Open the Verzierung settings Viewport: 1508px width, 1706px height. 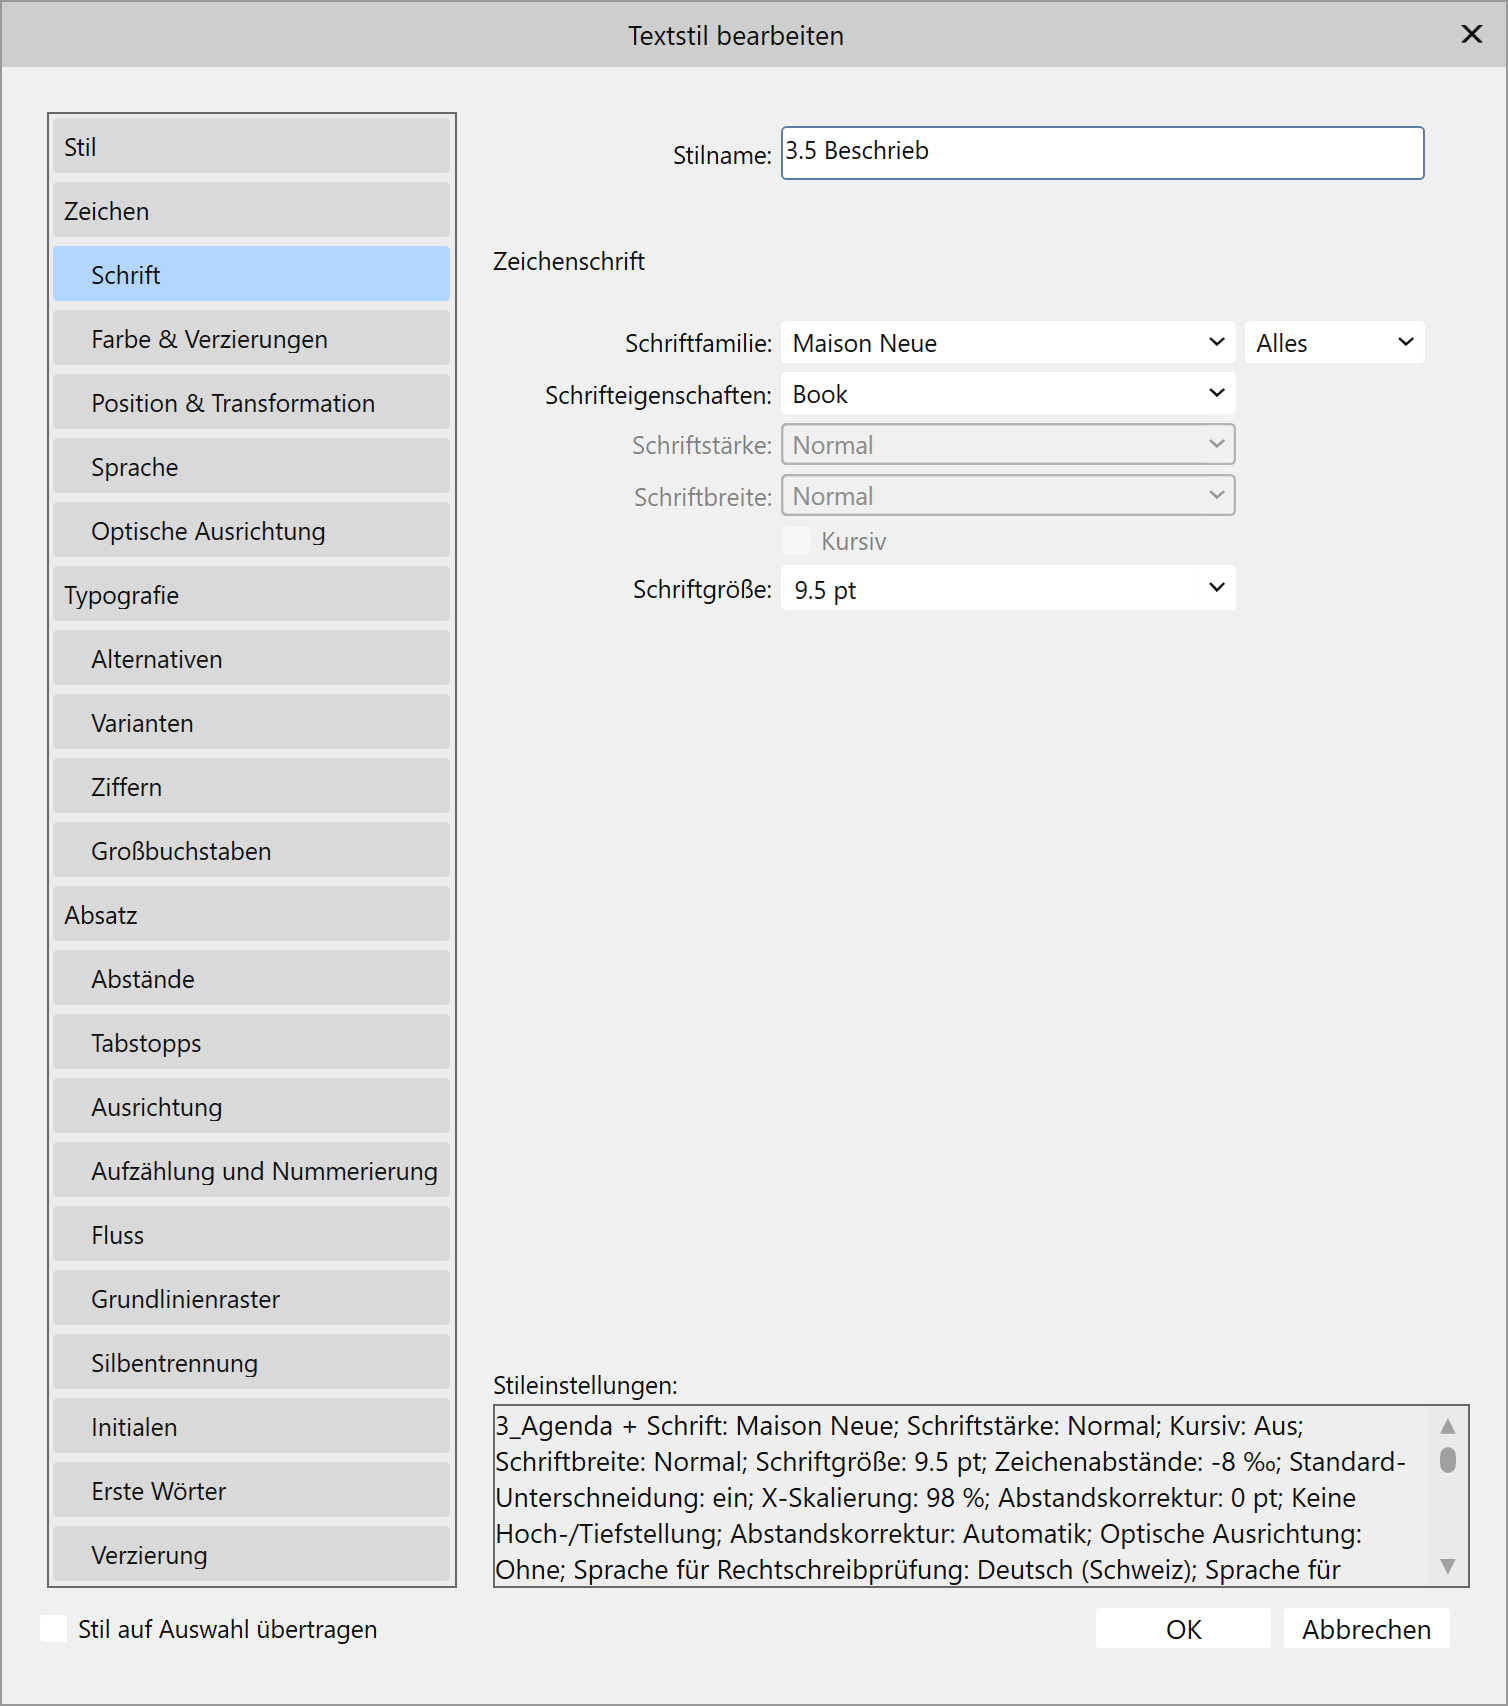click(251, 1553)
